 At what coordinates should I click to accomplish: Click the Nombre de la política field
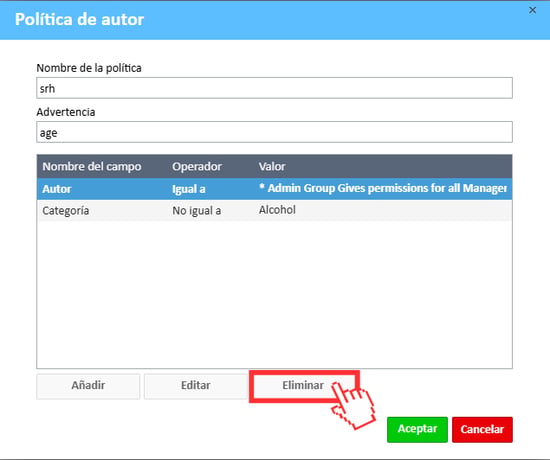[274, 88]
